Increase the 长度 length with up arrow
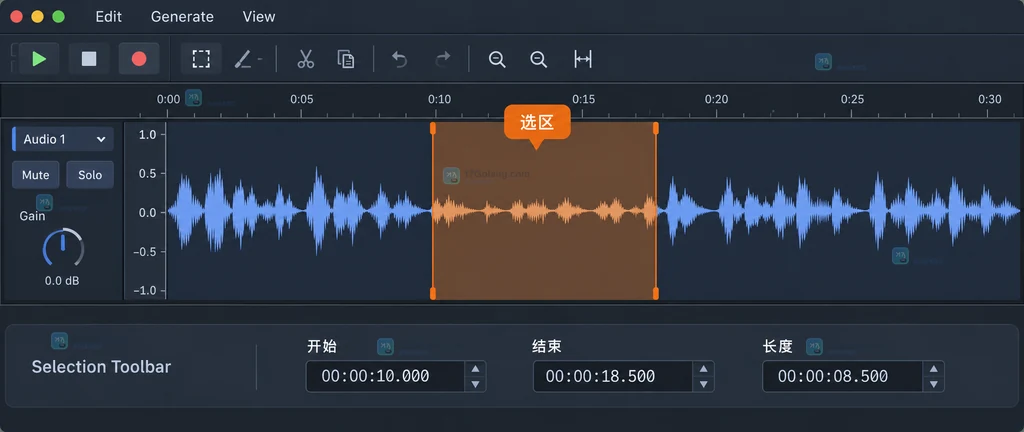This screenshot has width=1024, height=432. [933, 369]
